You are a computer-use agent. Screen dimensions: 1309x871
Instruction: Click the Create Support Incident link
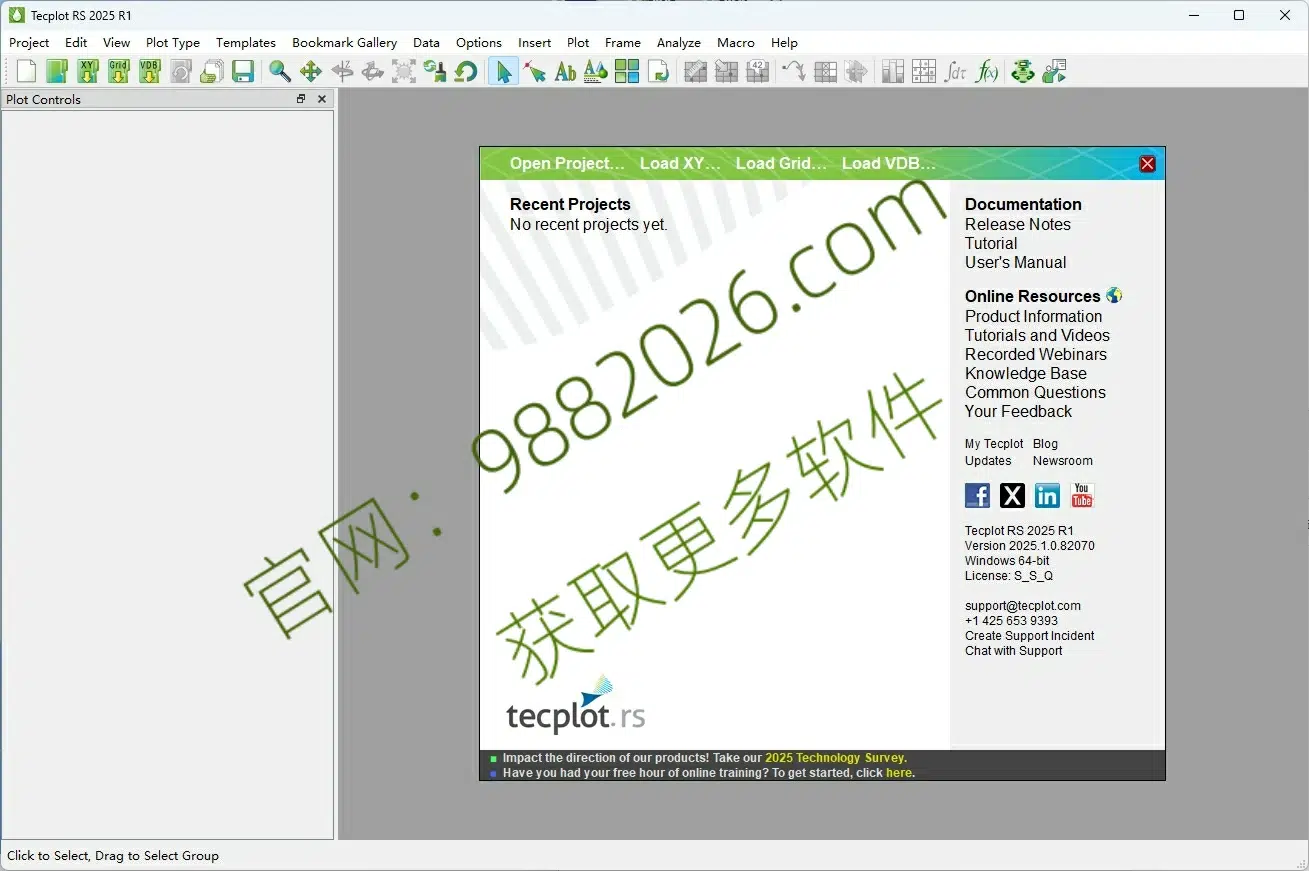click(x=1030, y=636)
